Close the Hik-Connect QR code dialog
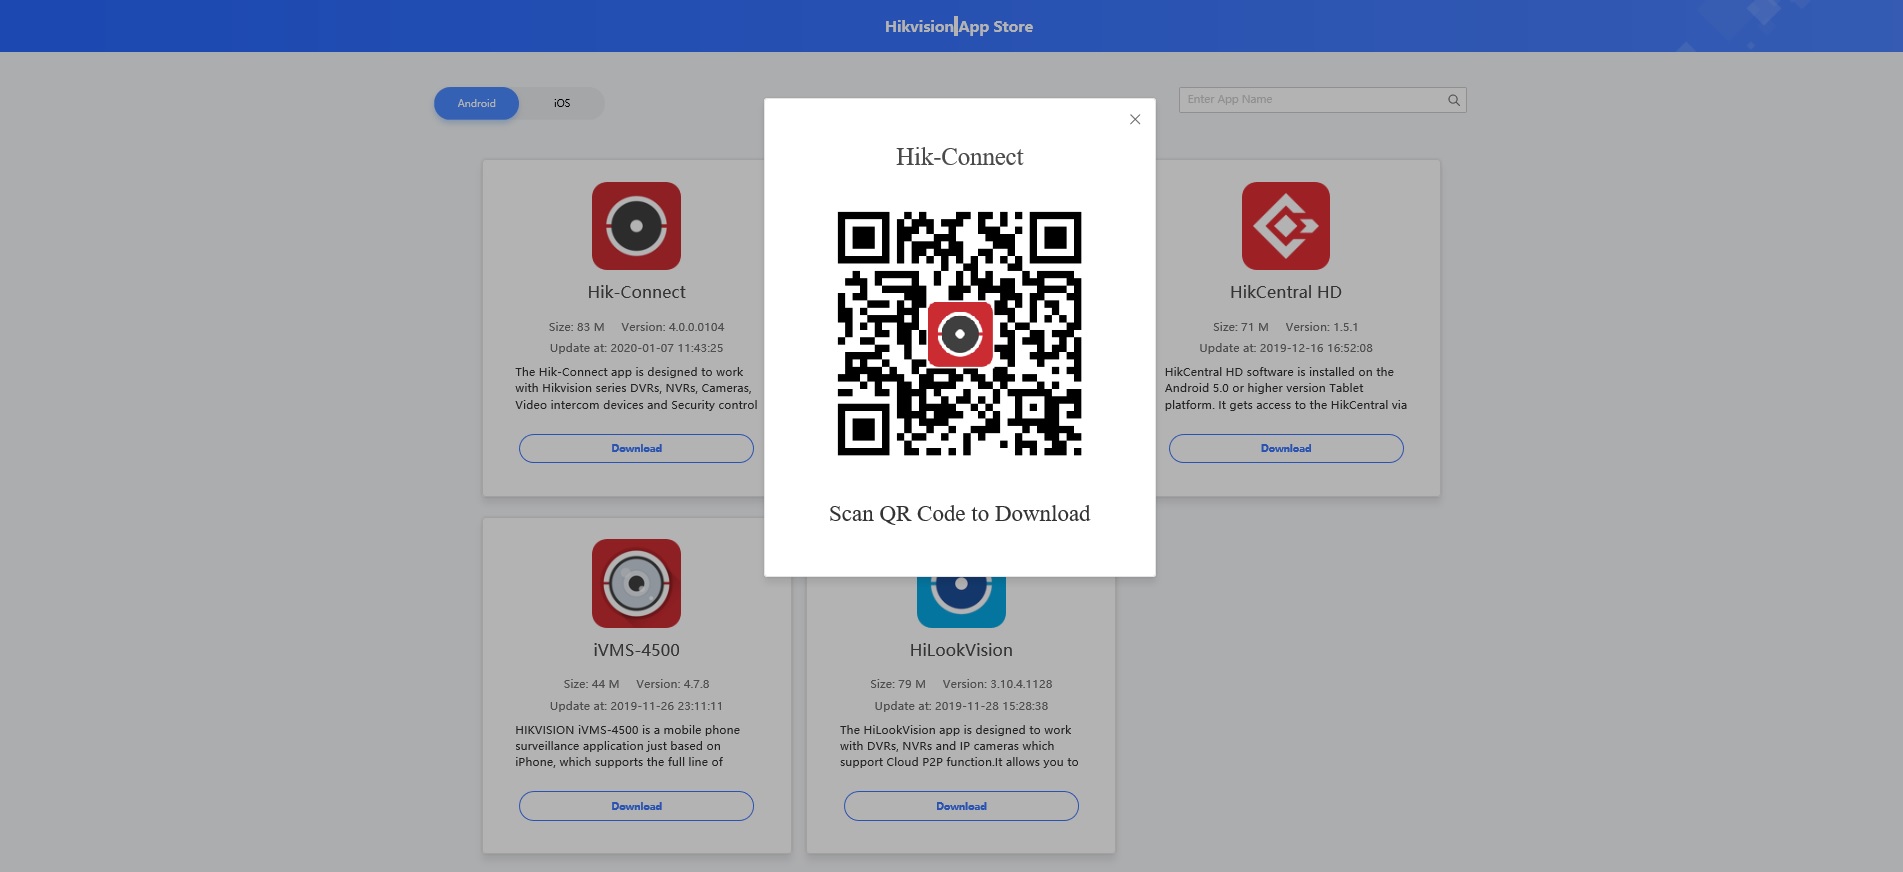1903x872 pixels. point(1134,120)
